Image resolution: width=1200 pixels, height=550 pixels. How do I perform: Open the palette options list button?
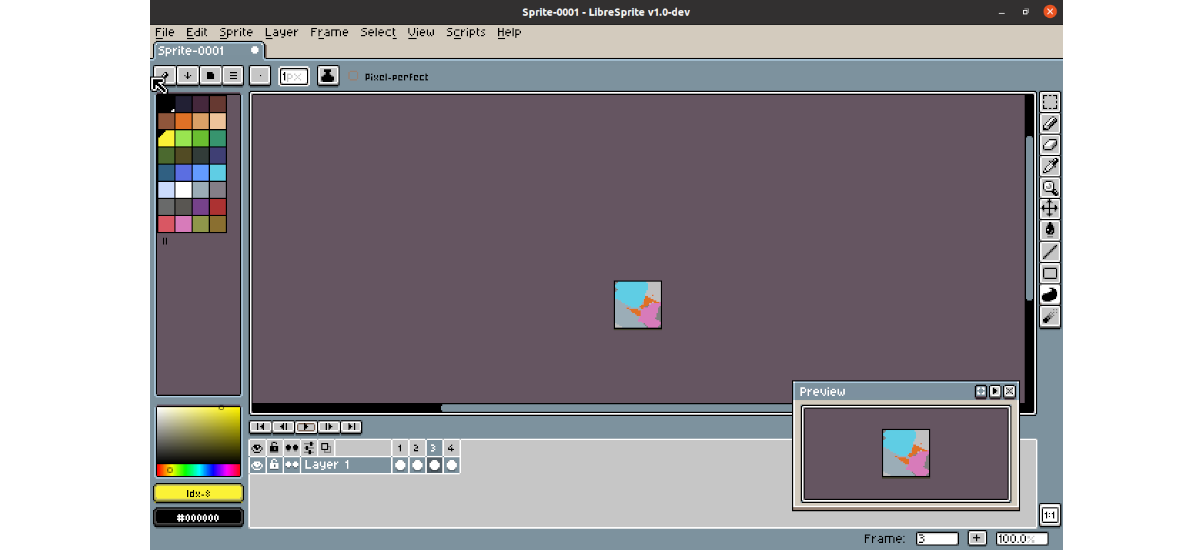pyautogui.click(x=232, y=76)
